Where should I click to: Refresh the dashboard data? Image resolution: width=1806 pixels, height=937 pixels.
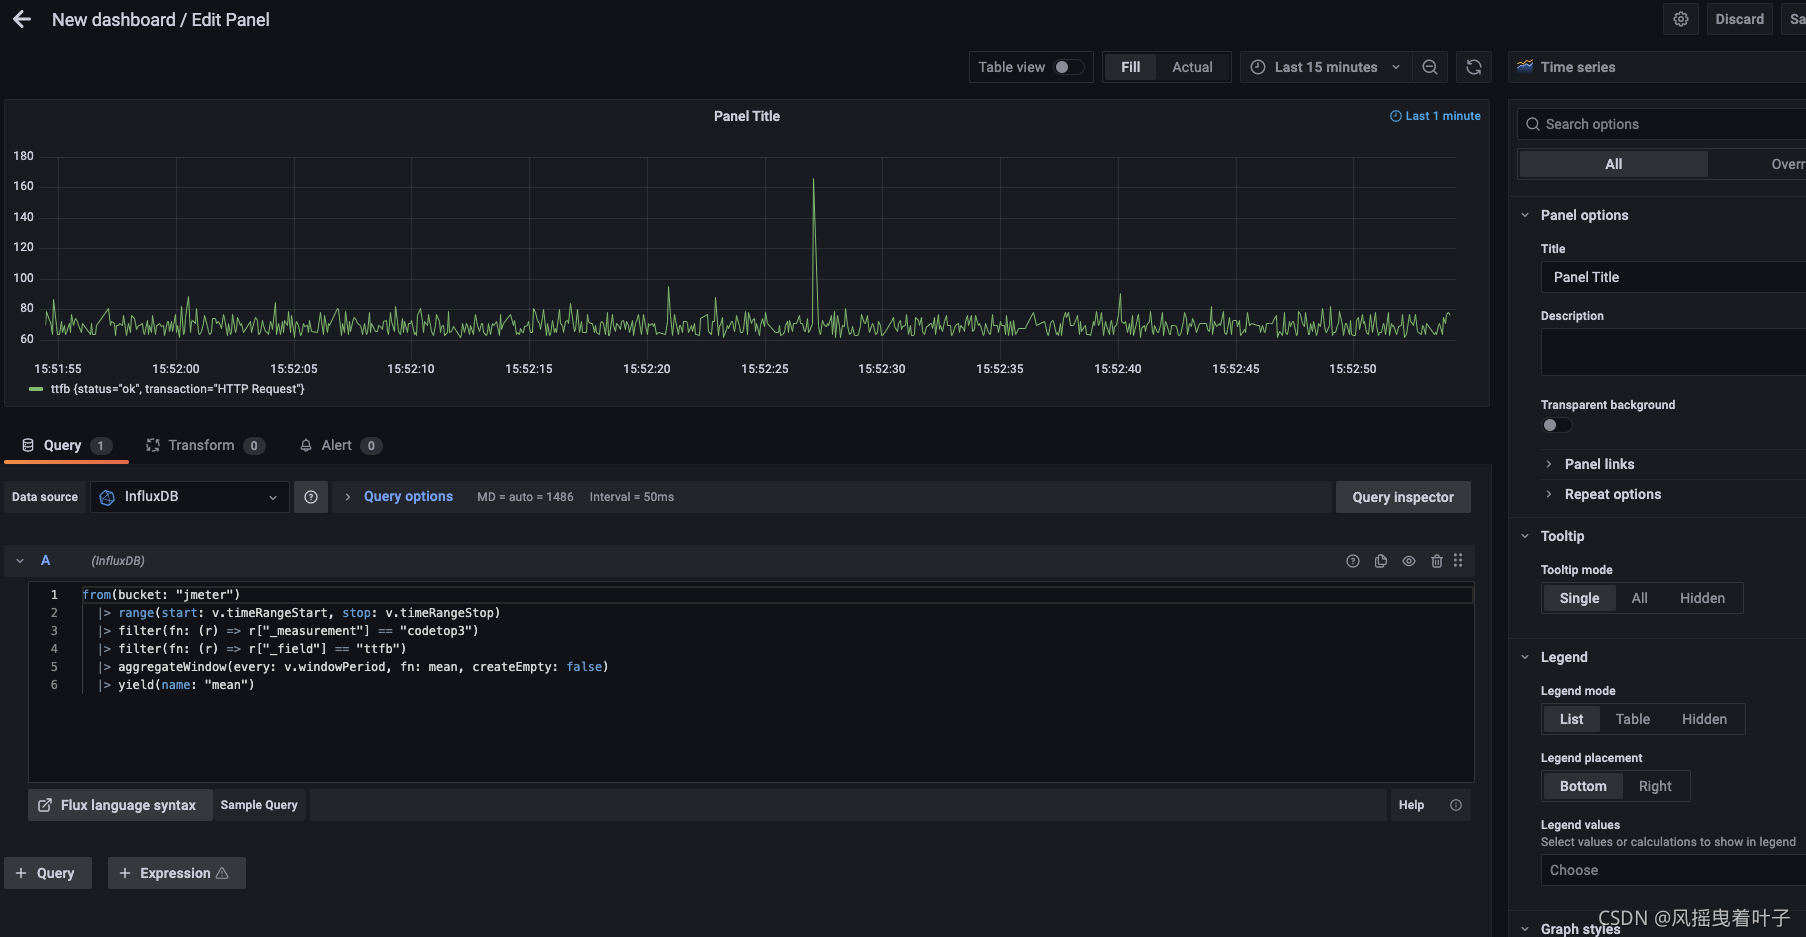click(1473, 67)
